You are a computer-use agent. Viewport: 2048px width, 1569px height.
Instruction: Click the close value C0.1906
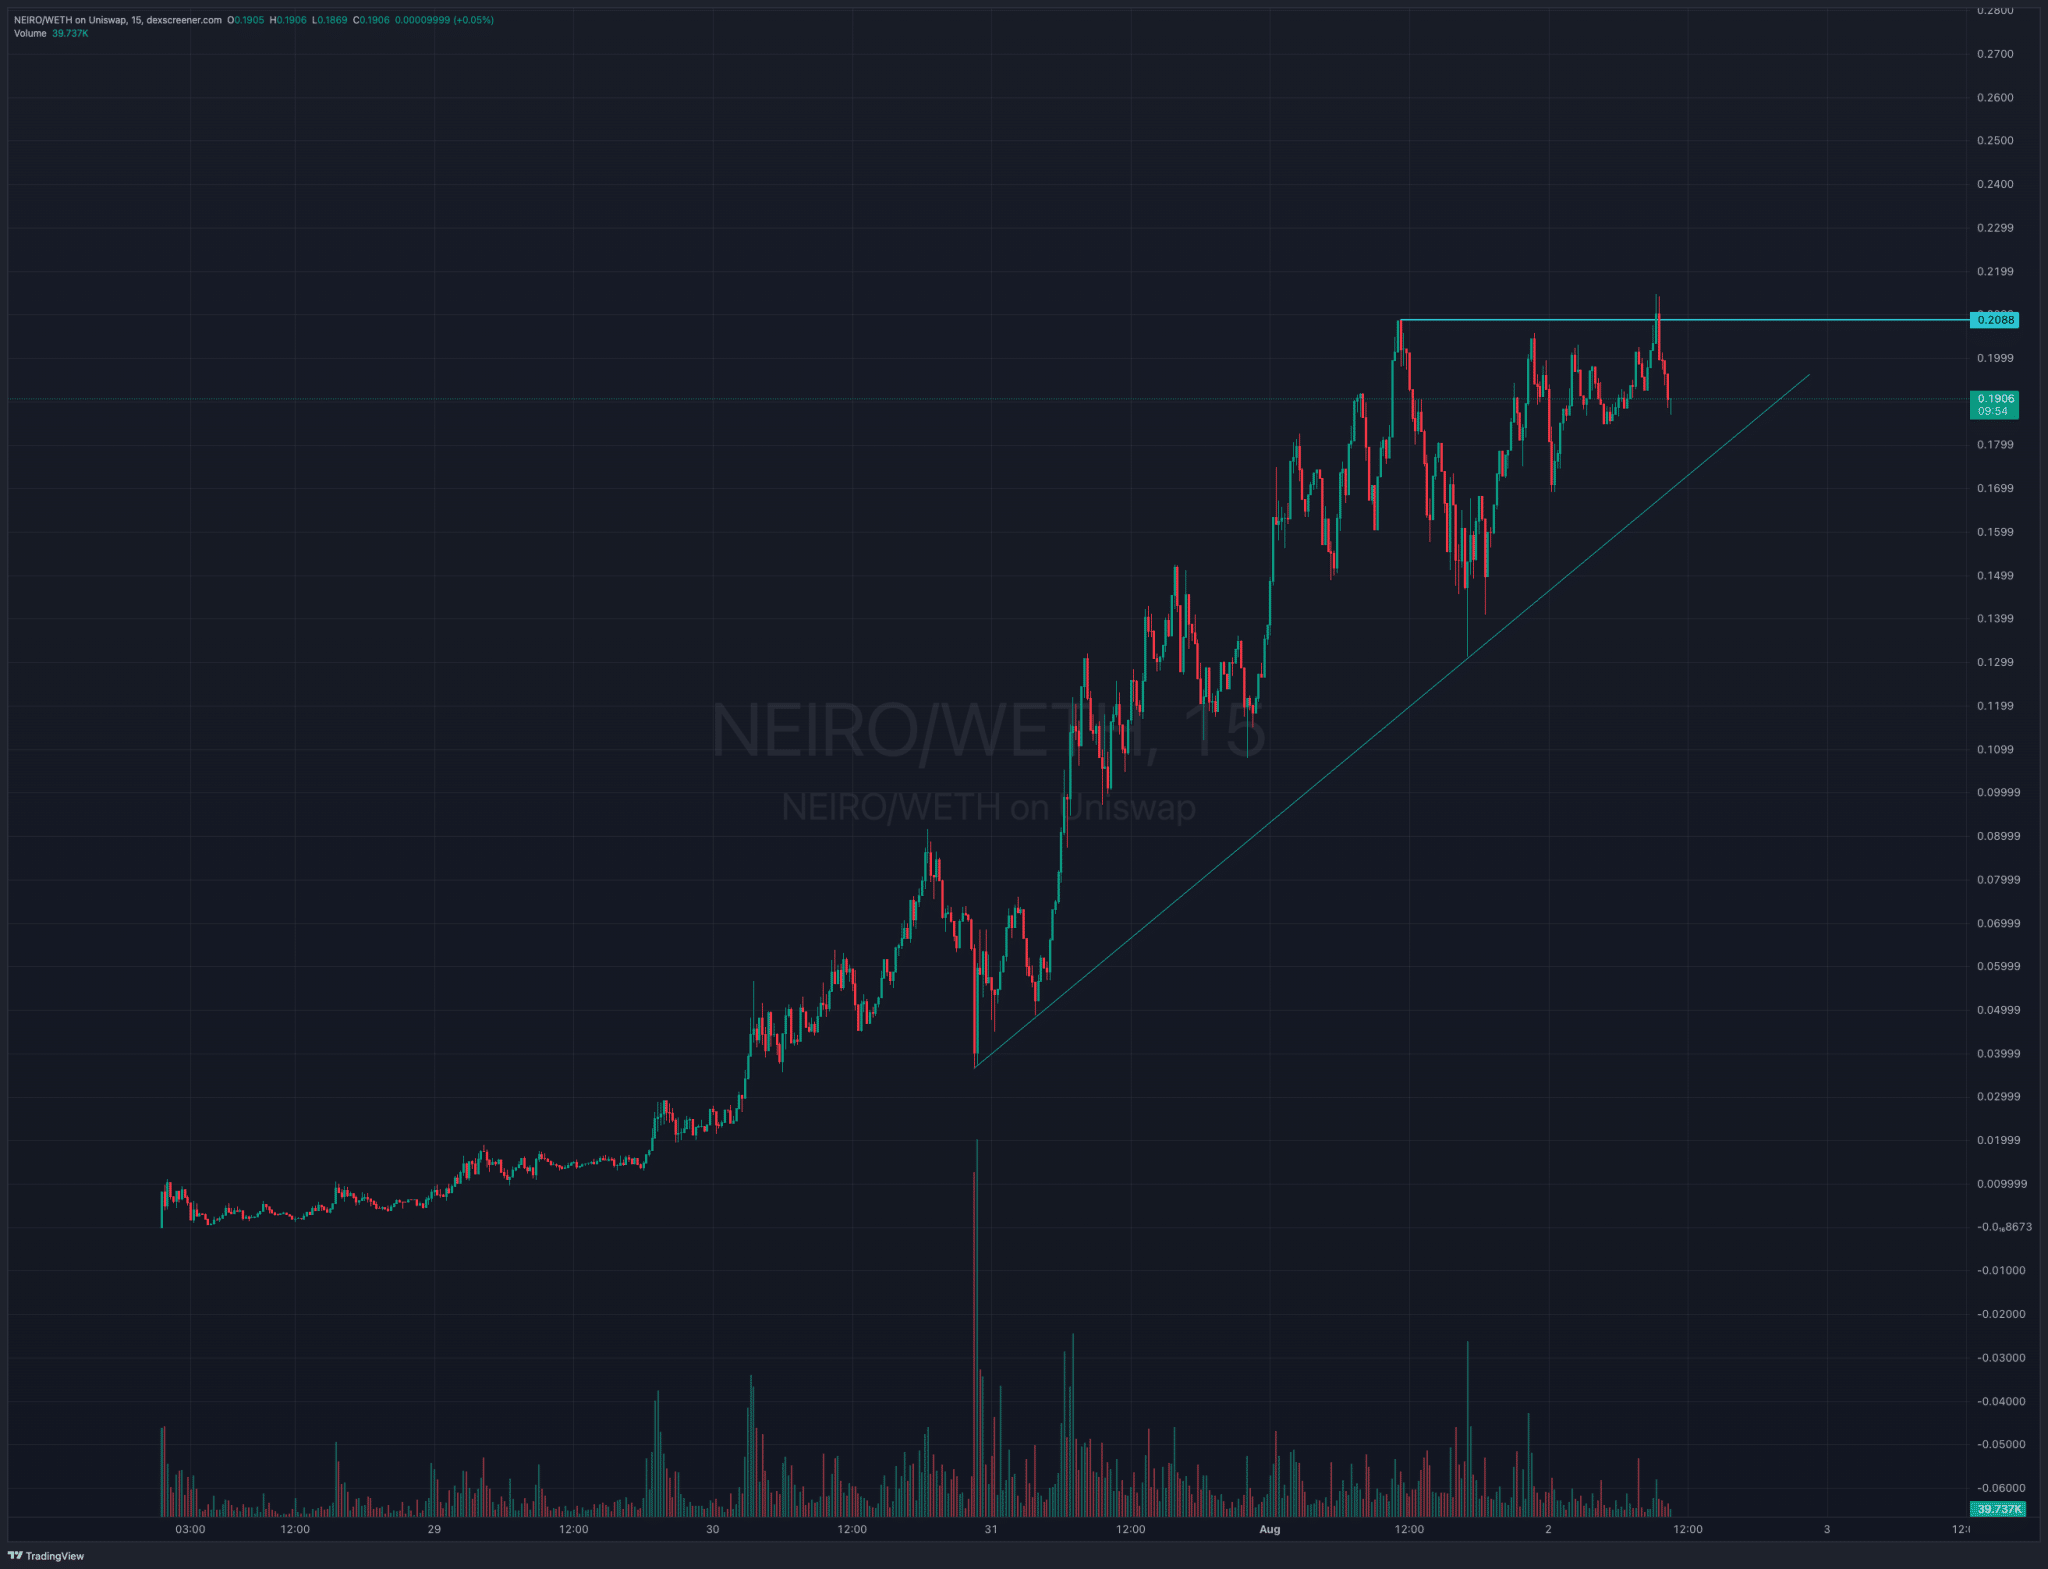pos(371,20)
